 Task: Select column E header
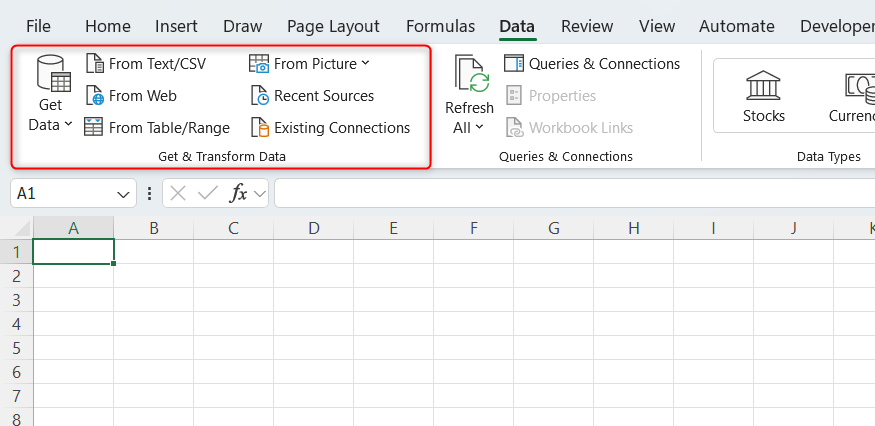pos(393,228)
